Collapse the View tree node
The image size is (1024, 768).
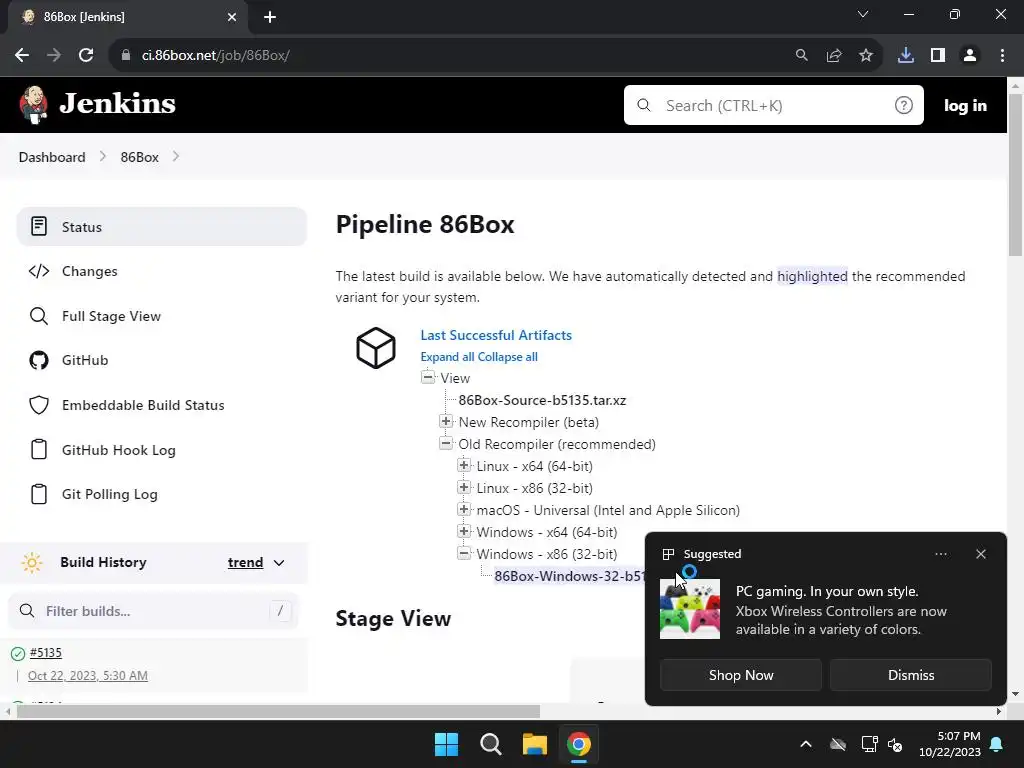428,377
